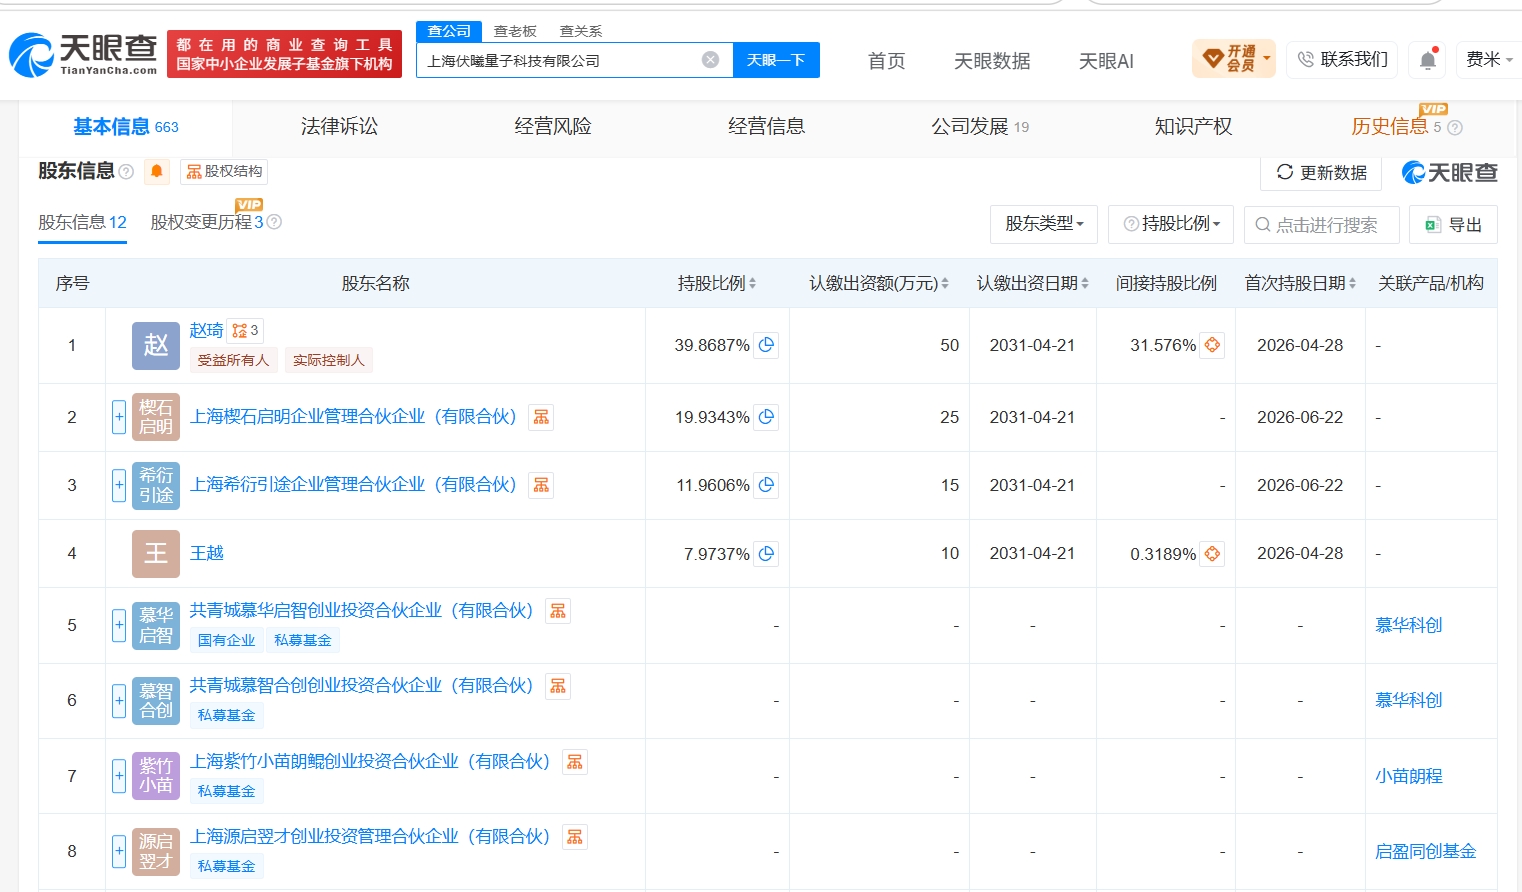Viewport: 1522px width, 892px height.
Task: Open the notification bell in header
Action: coord(1428,60)
